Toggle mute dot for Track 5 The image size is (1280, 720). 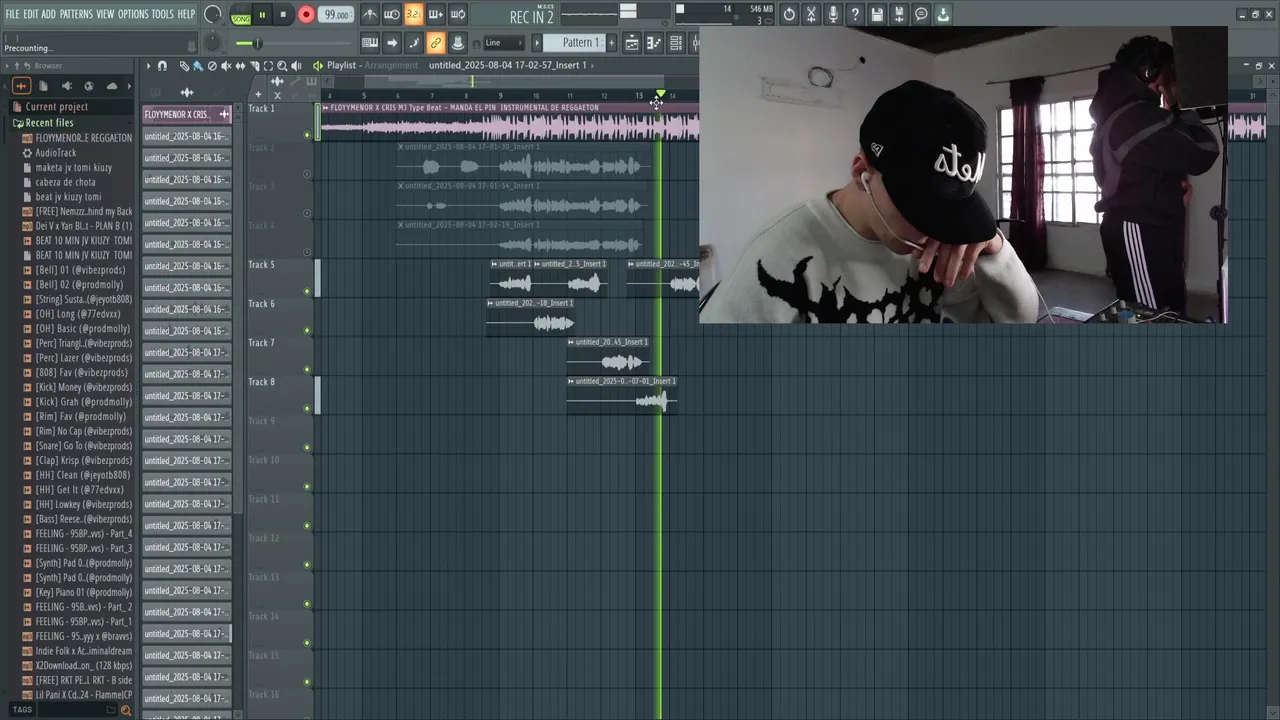pos(307,291)
